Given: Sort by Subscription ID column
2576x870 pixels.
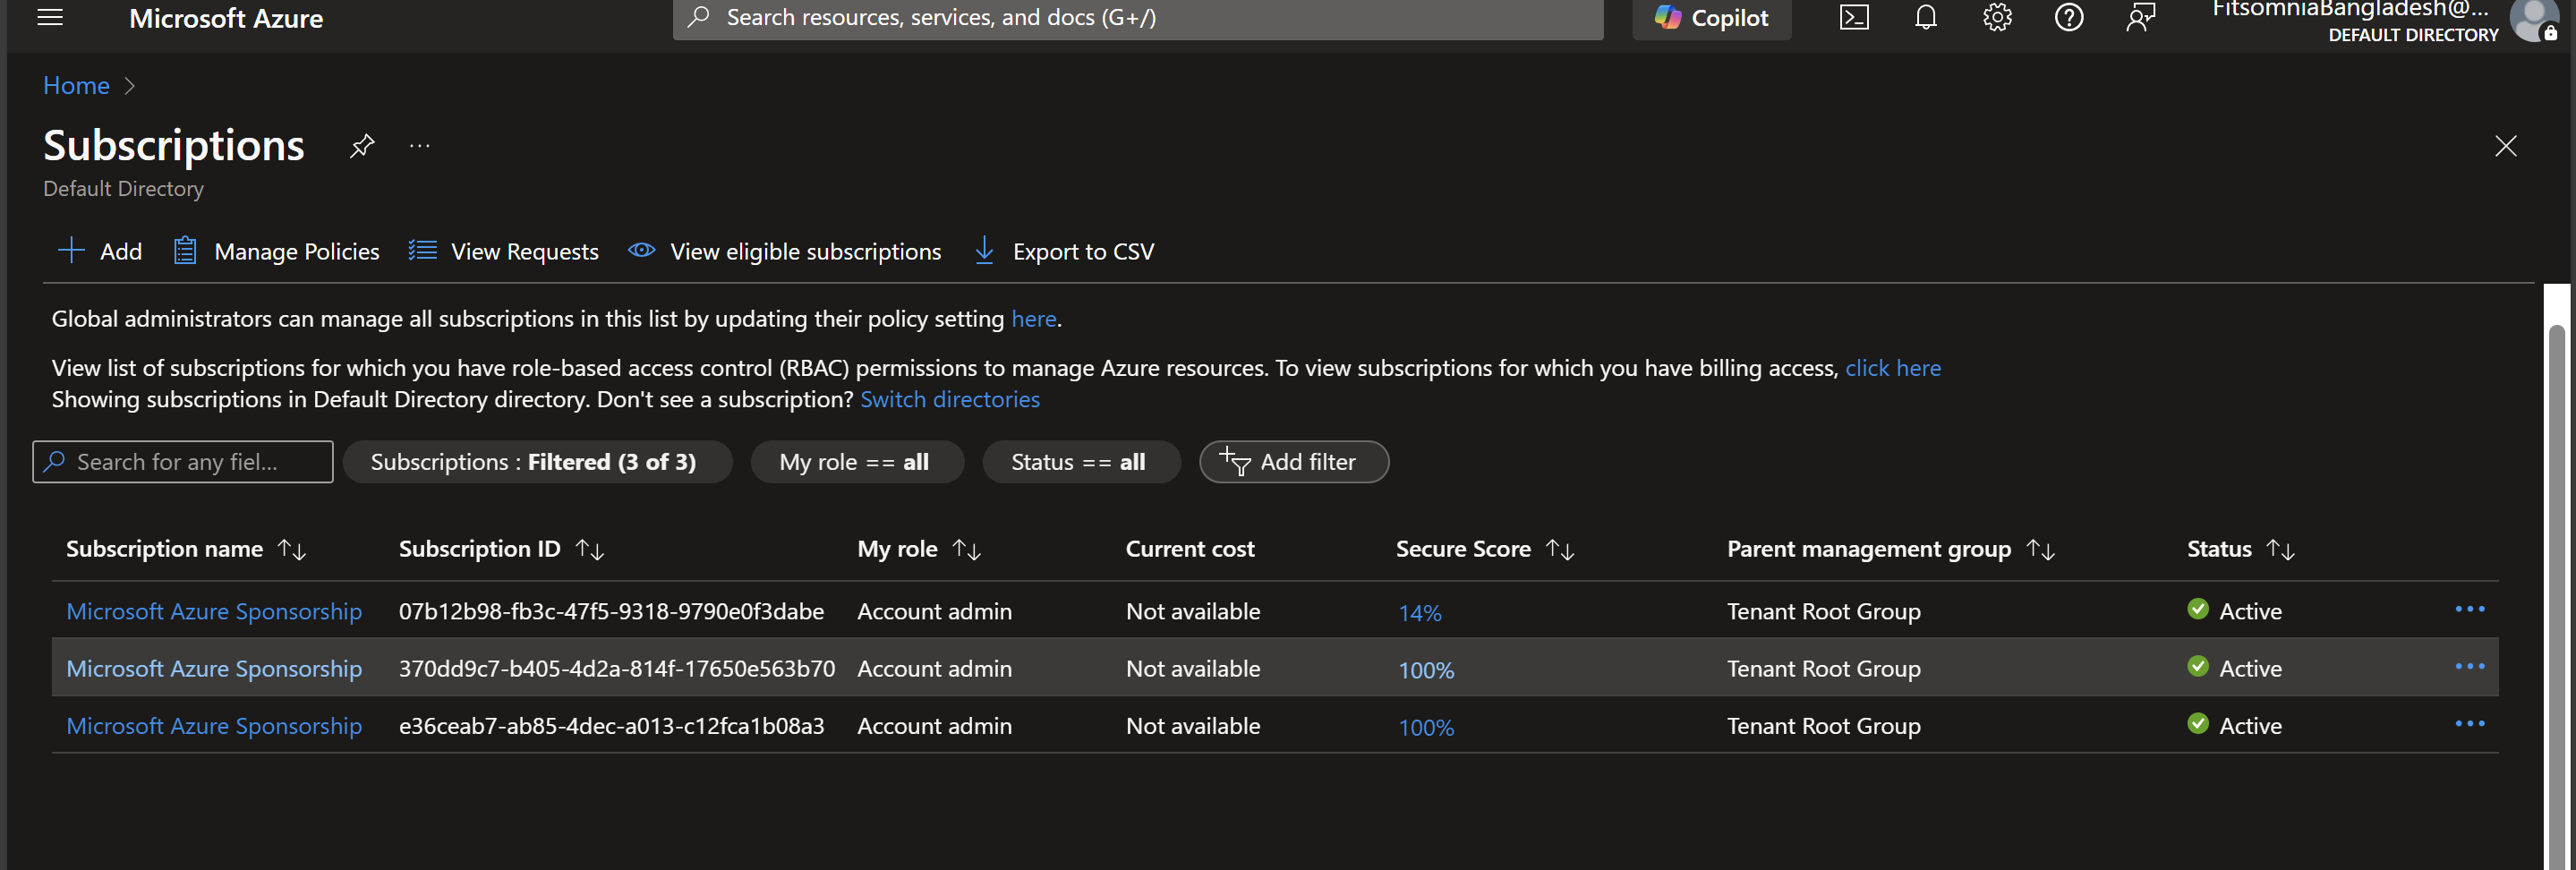Looking at the screenshot, I should tap(501, 549).
